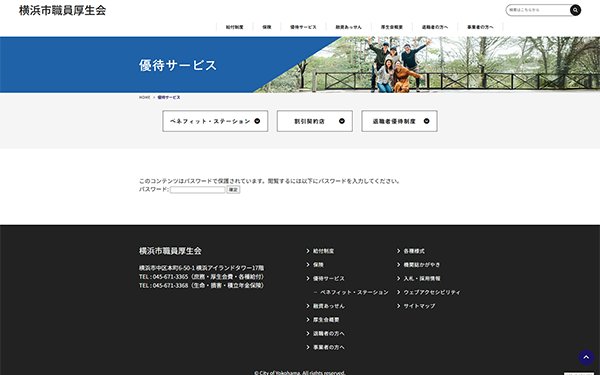Open footer link 厚生会概要
This screenshot has width=600, height=375.
coord(326,320)
